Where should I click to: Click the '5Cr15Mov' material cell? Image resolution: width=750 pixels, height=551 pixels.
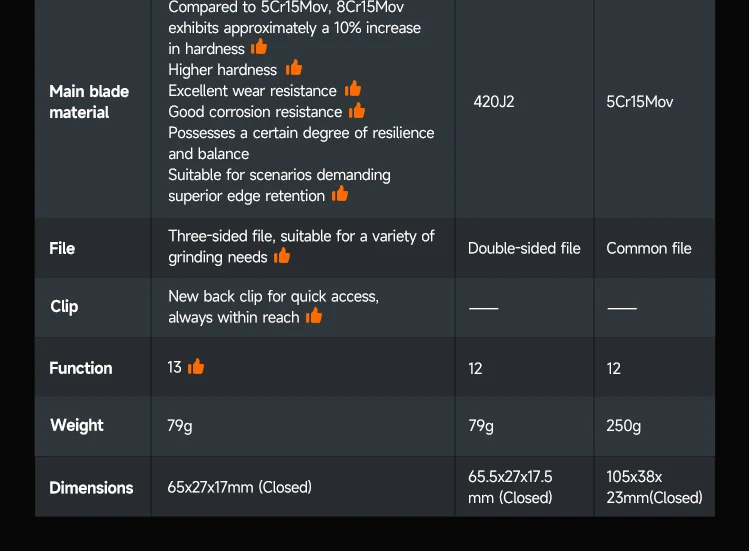tap(640, 102)
